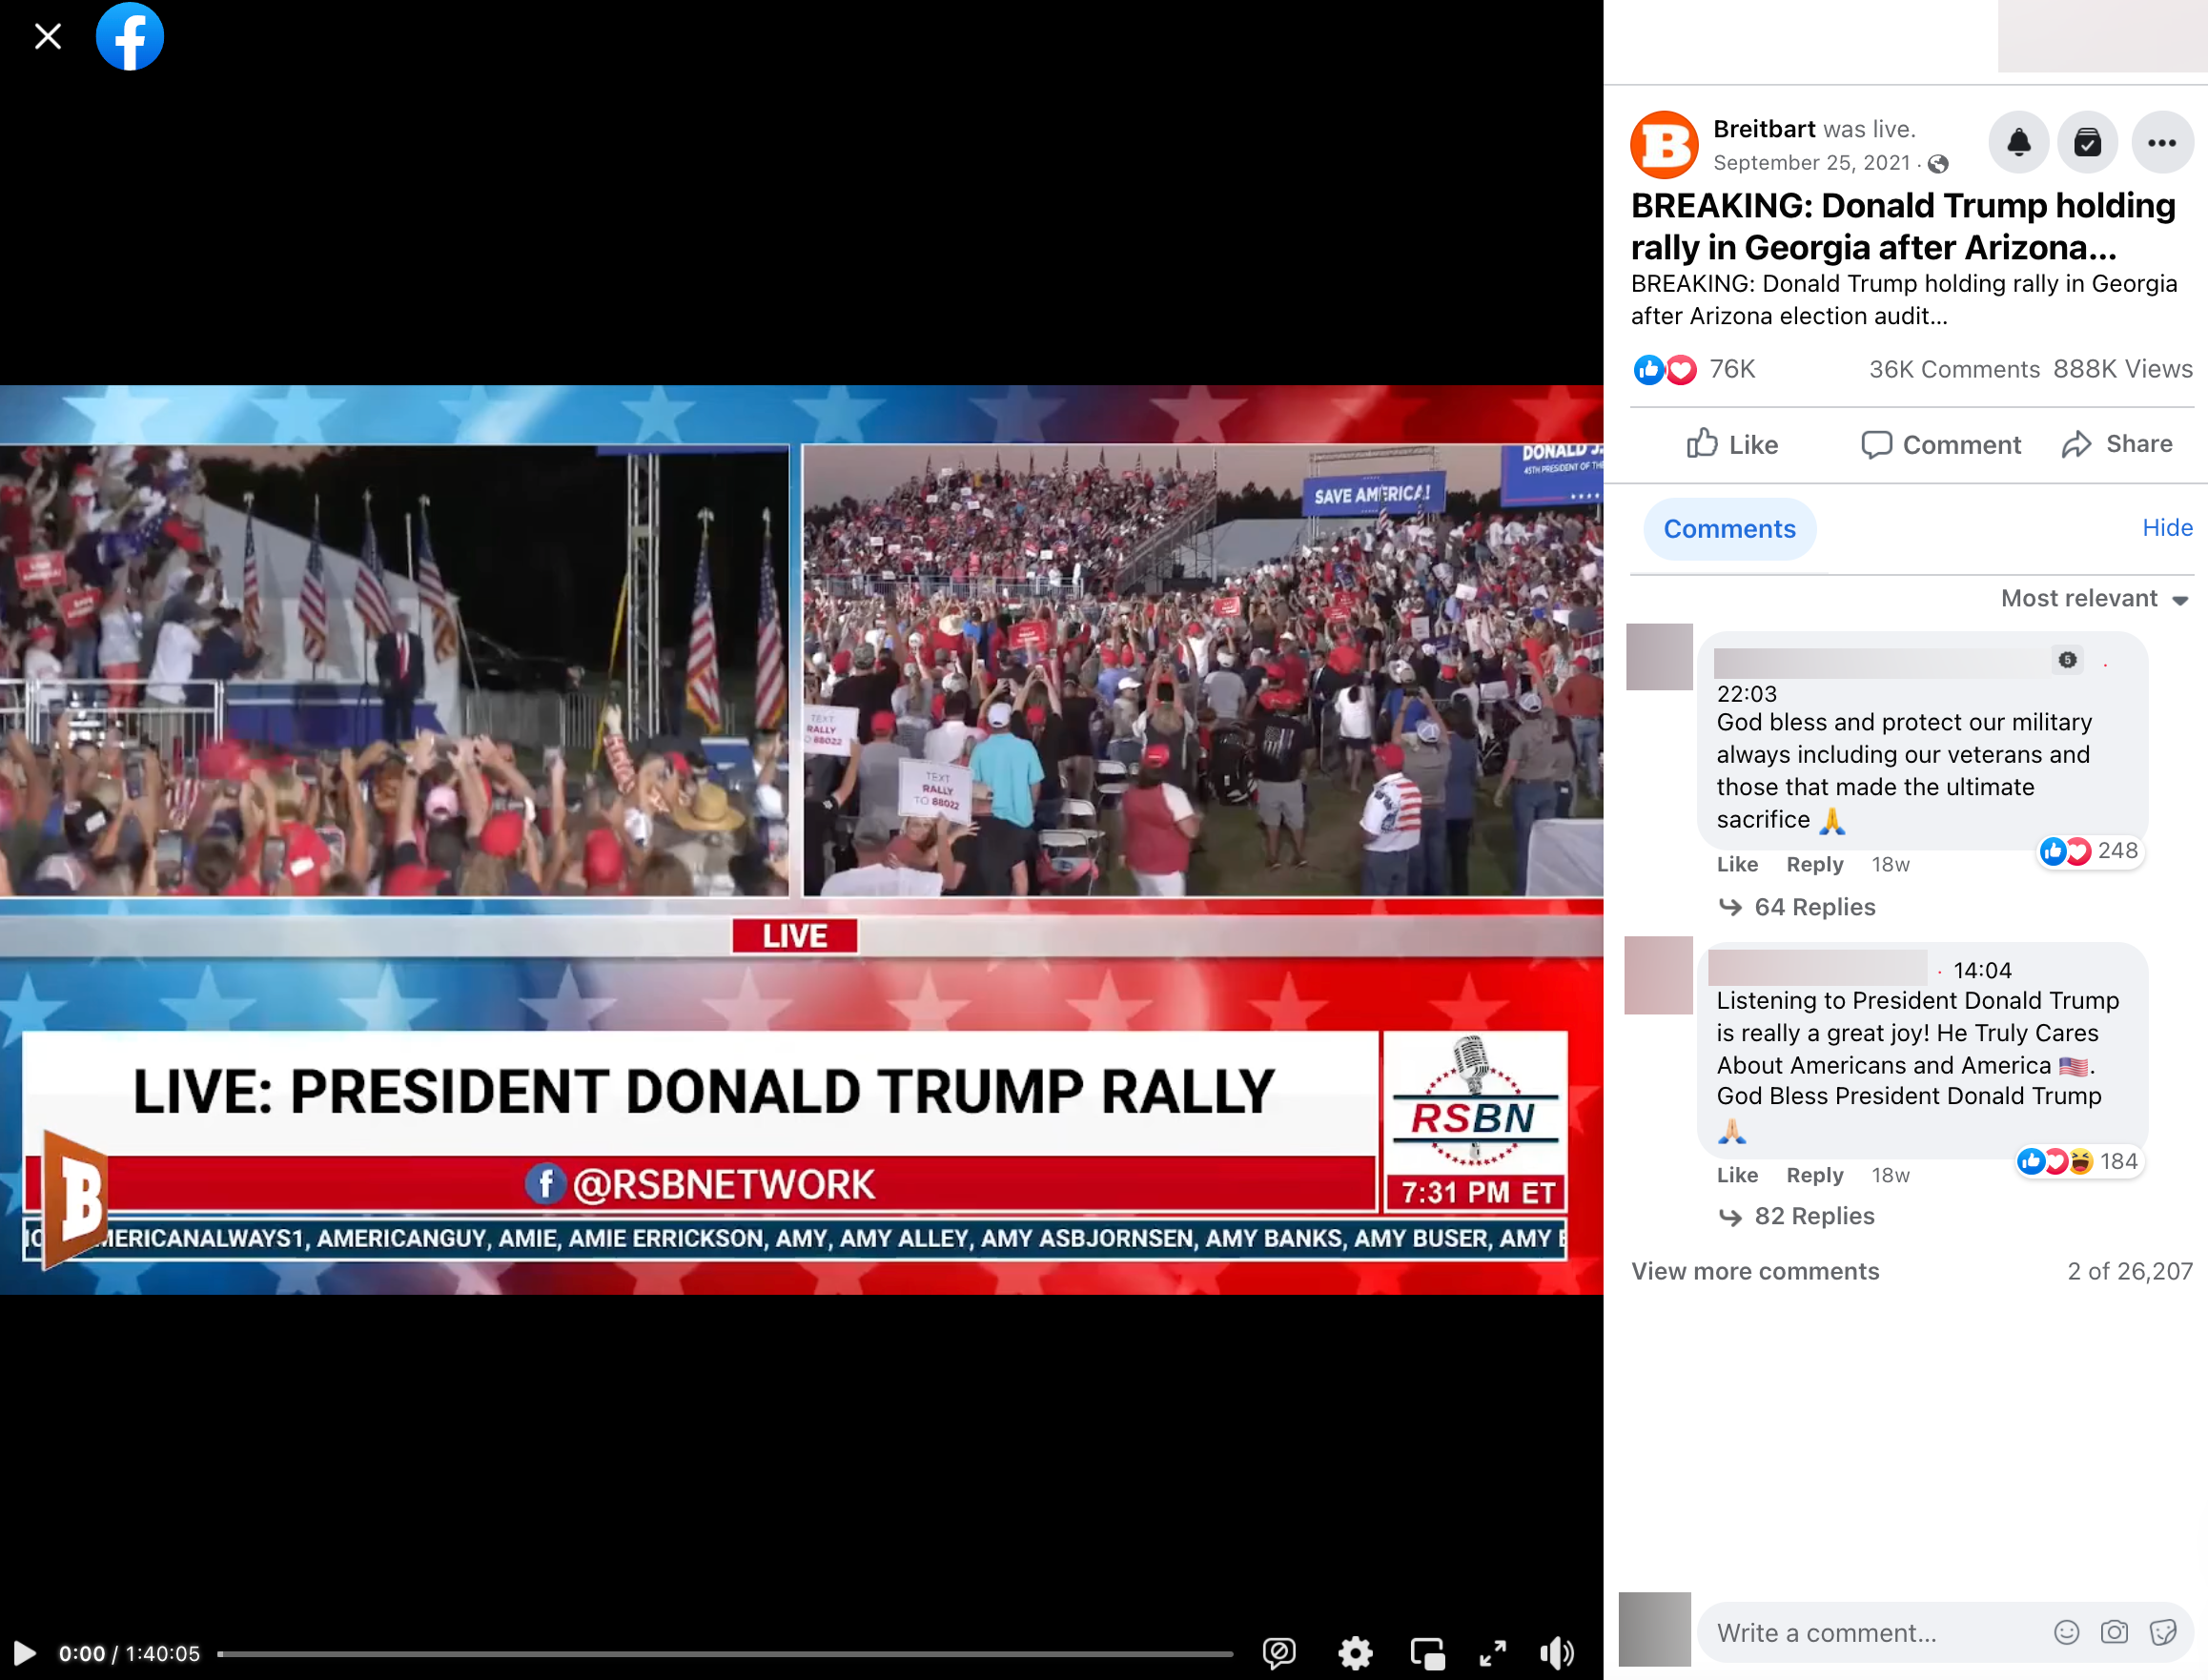Click Hide to collapse comments
The image size is (2208, 1680).
coord(2166,527)
